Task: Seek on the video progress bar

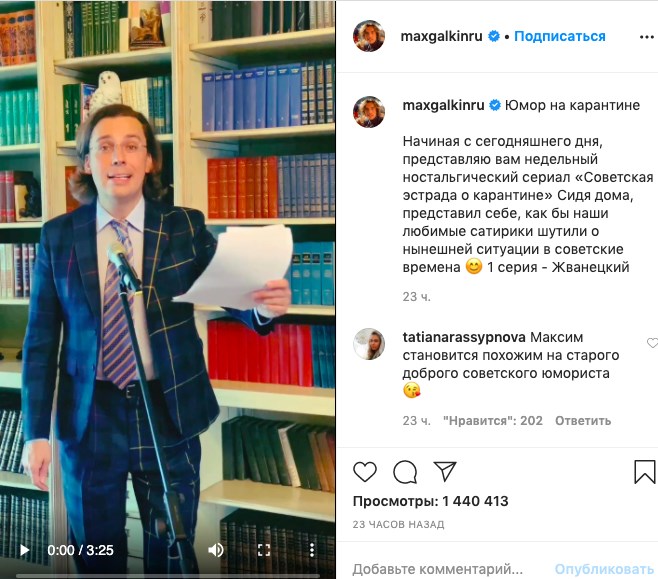Action: [168, 576]
